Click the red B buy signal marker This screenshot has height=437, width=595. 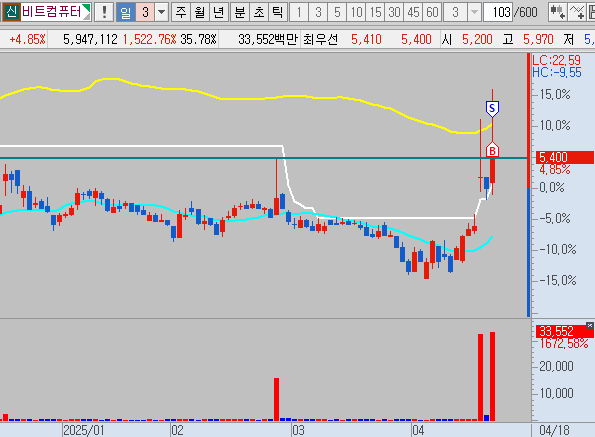492,150
